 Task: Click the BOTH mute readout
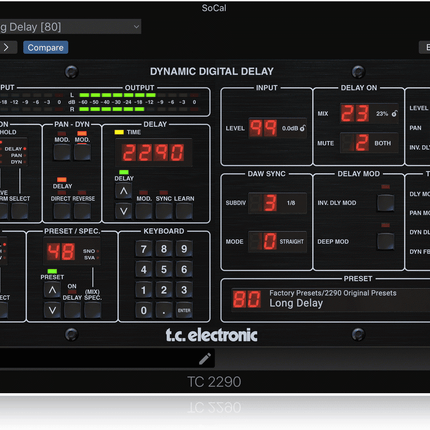click(x=383, y=143)
